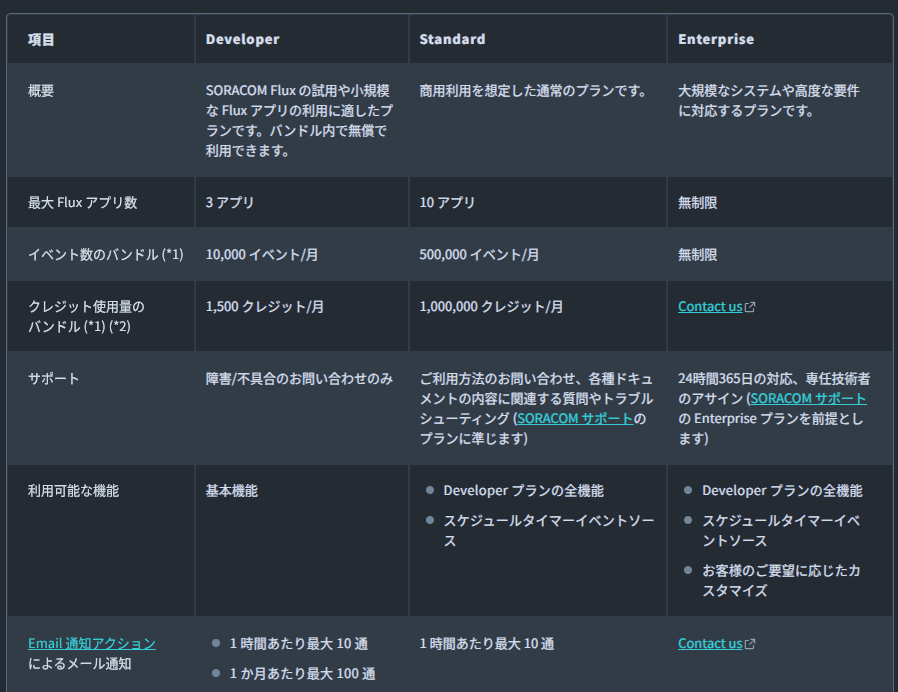The image size is (898, 692).
Task: Select the 3 アプリ cell
Action: (x=230, y=202)
